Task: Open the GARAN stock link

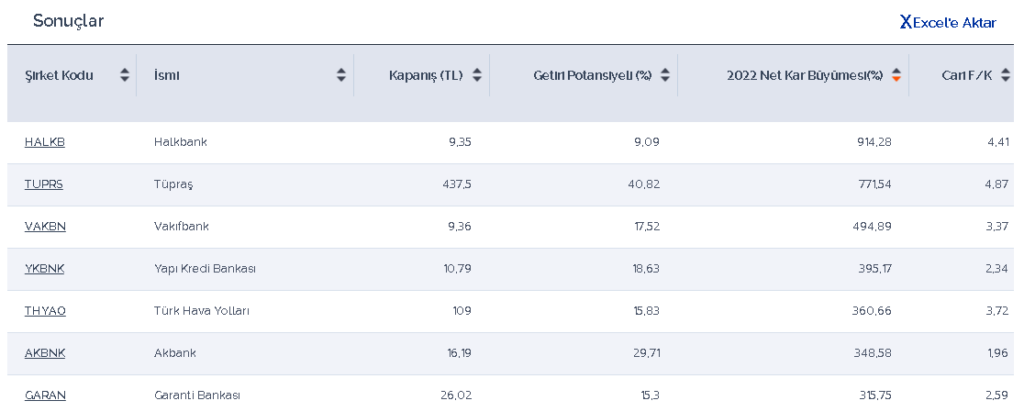Action: click(x=45, y=395)
